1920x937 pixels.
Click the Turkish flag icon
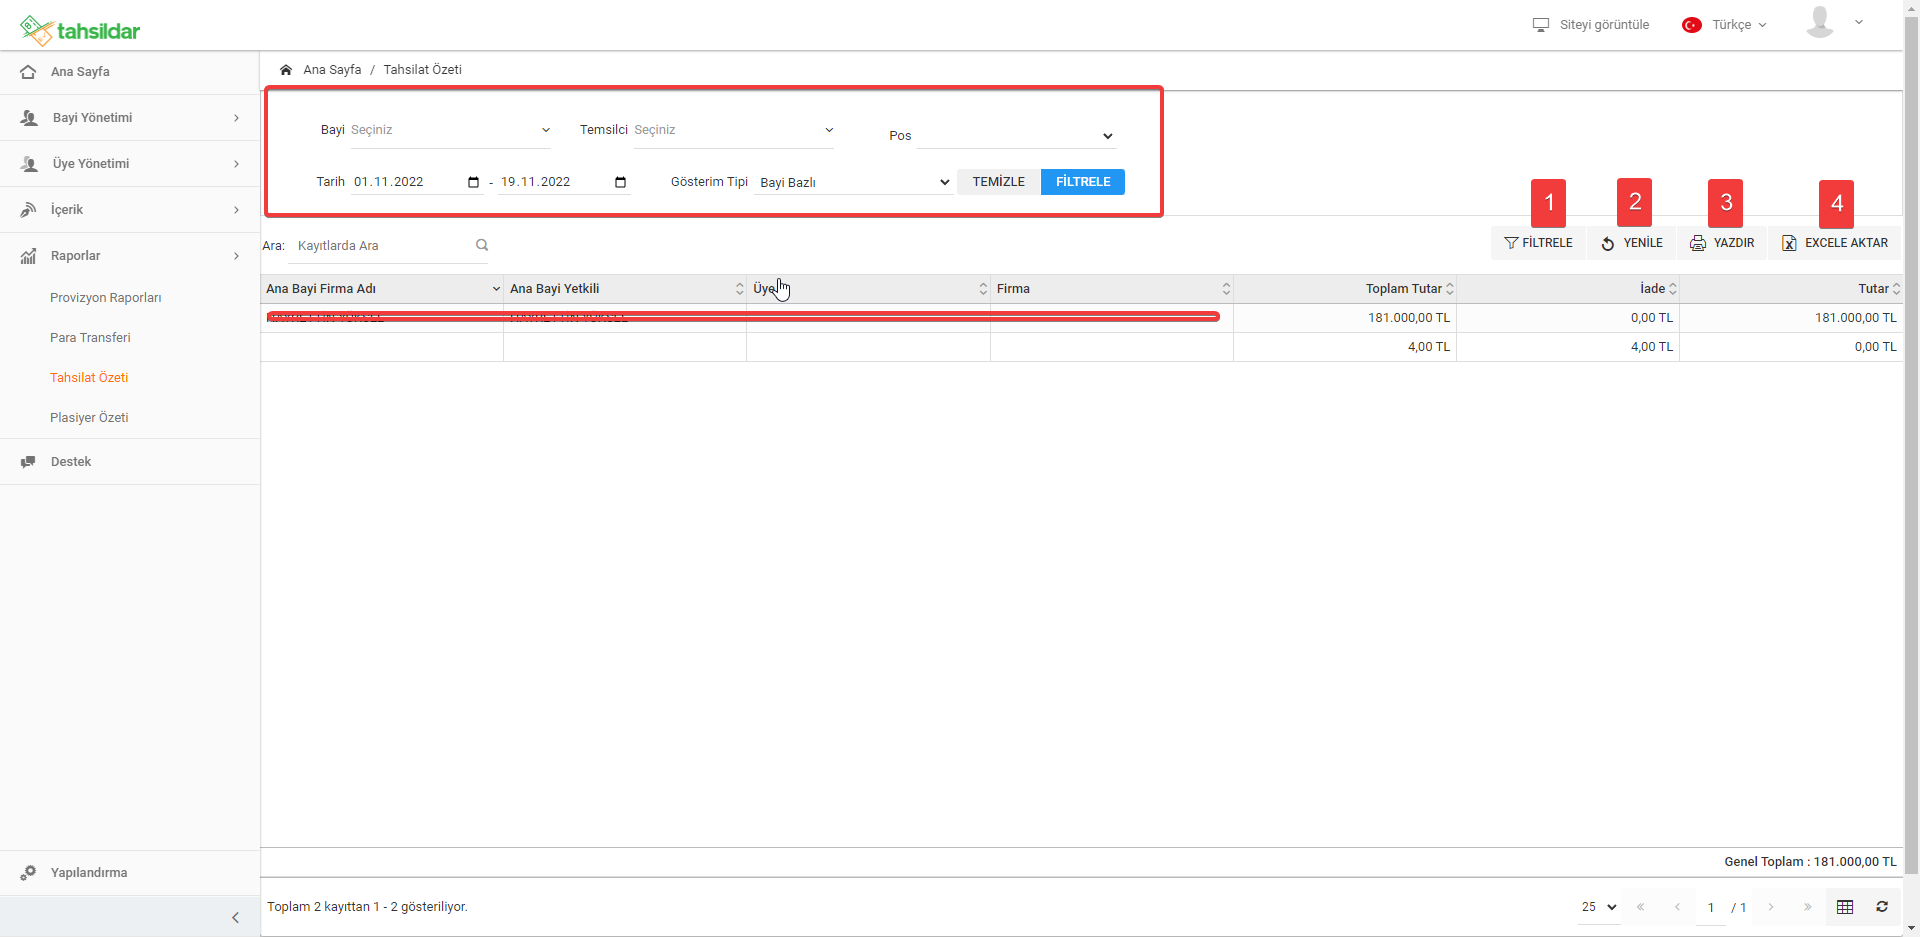[1692, 25]
